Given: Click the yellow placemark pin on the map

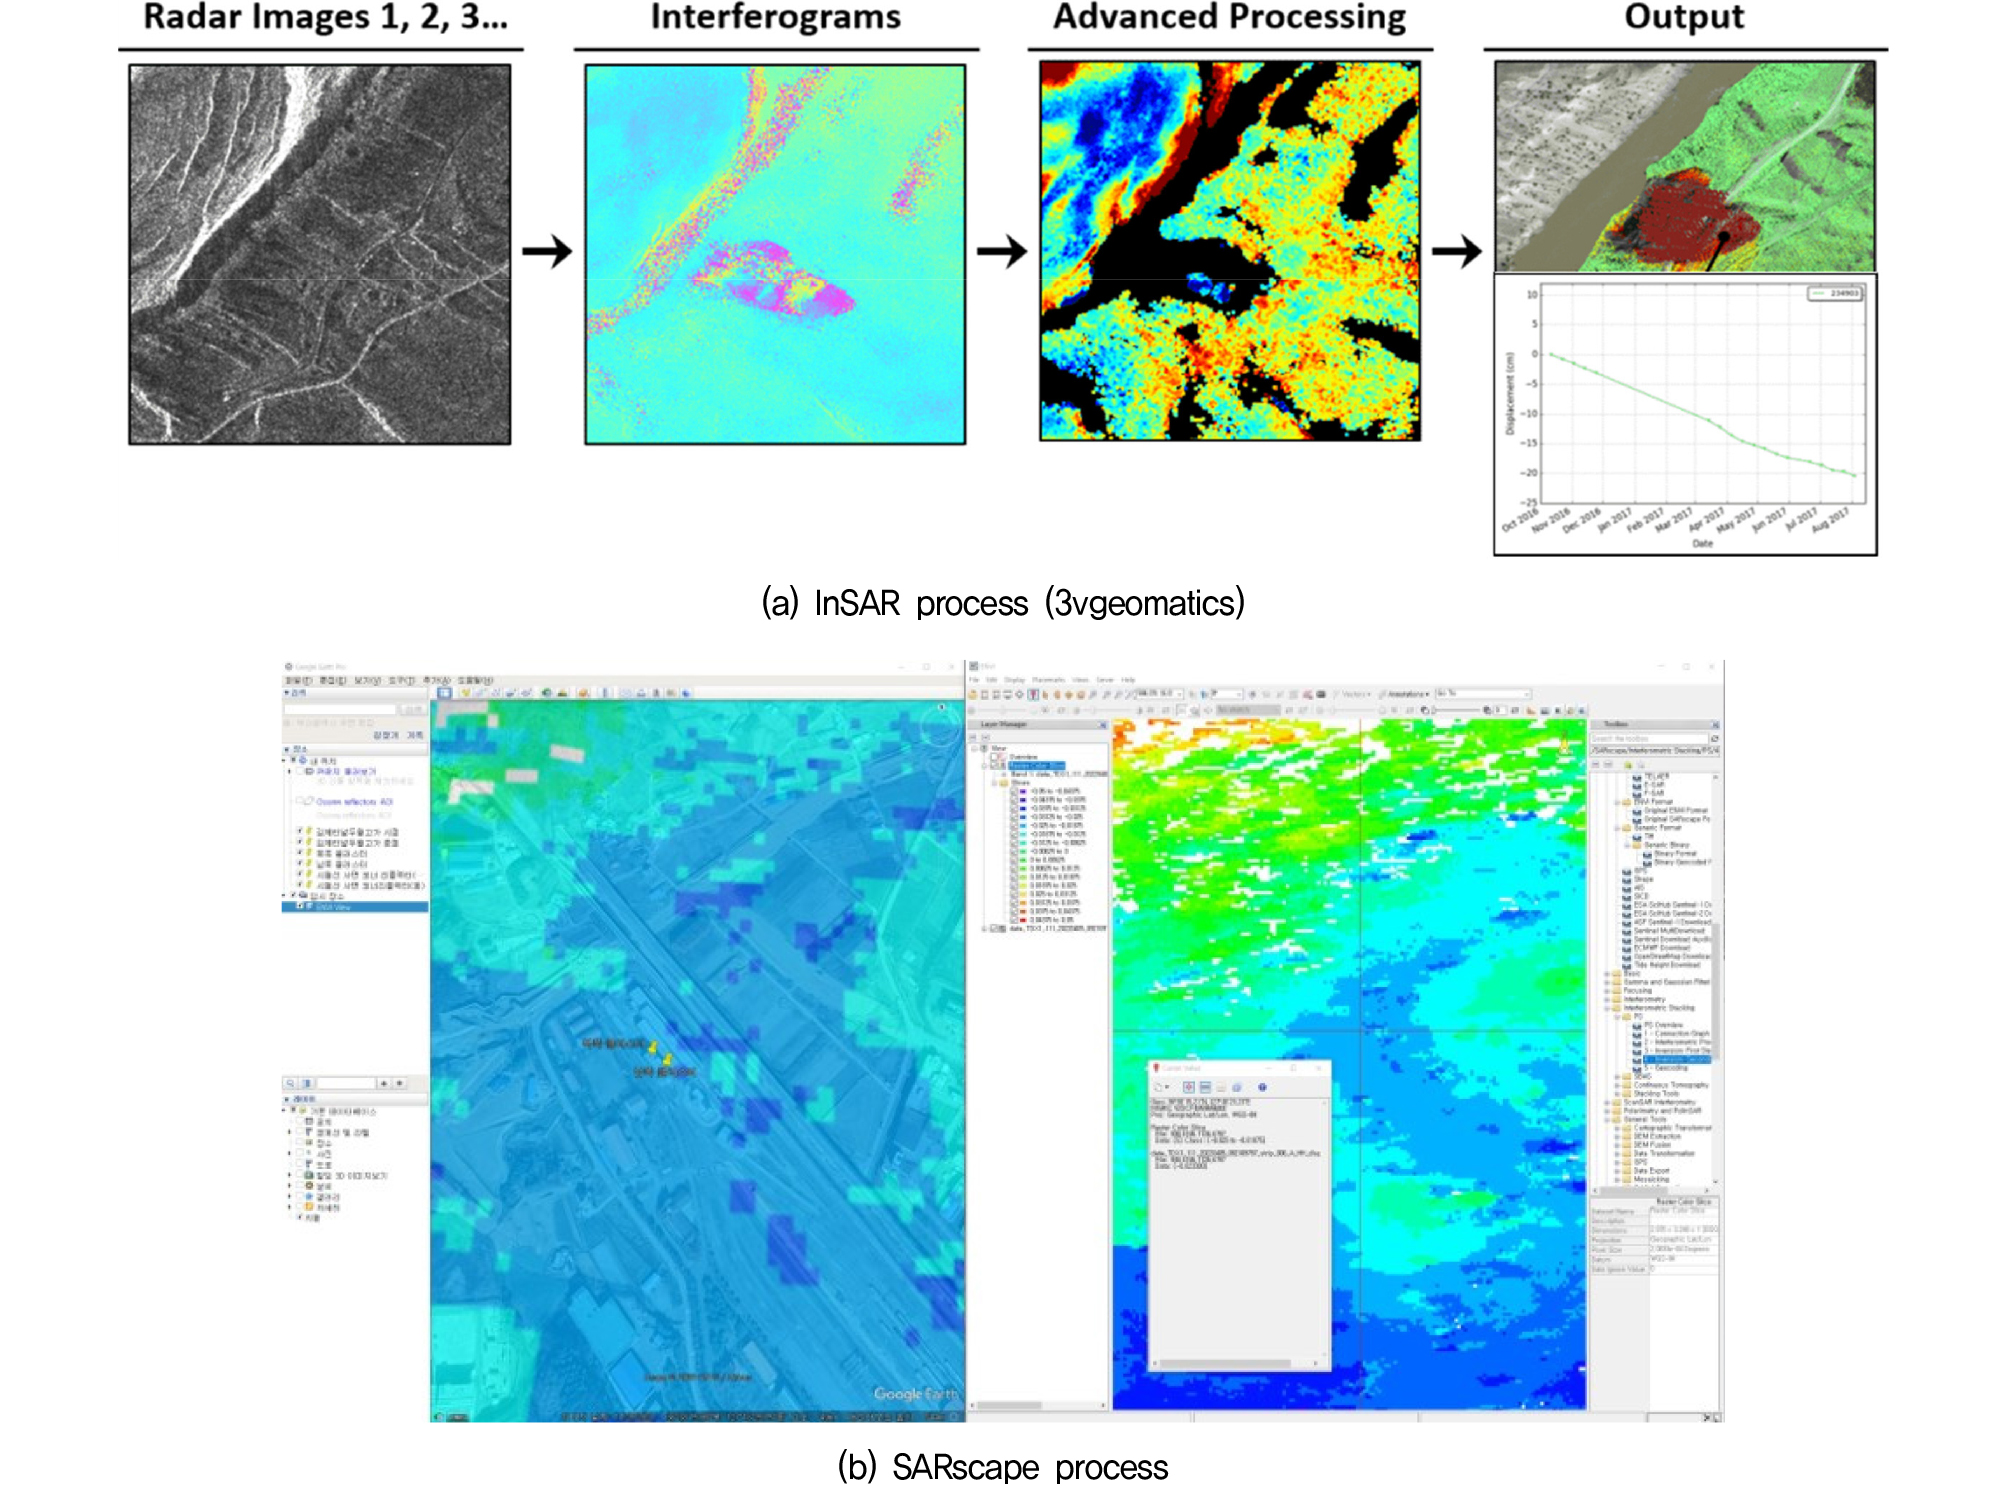Looking at the screenshot, I should point(654,1047).
